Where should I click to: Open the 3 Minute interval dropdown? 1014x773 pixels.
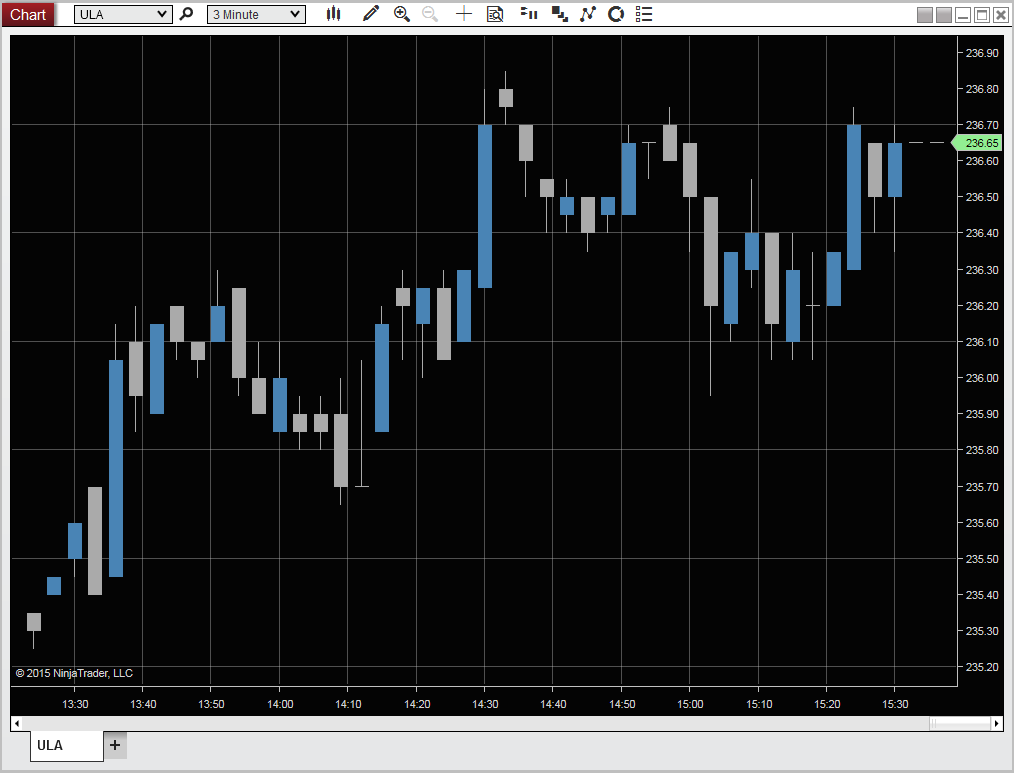click(256, 14)
